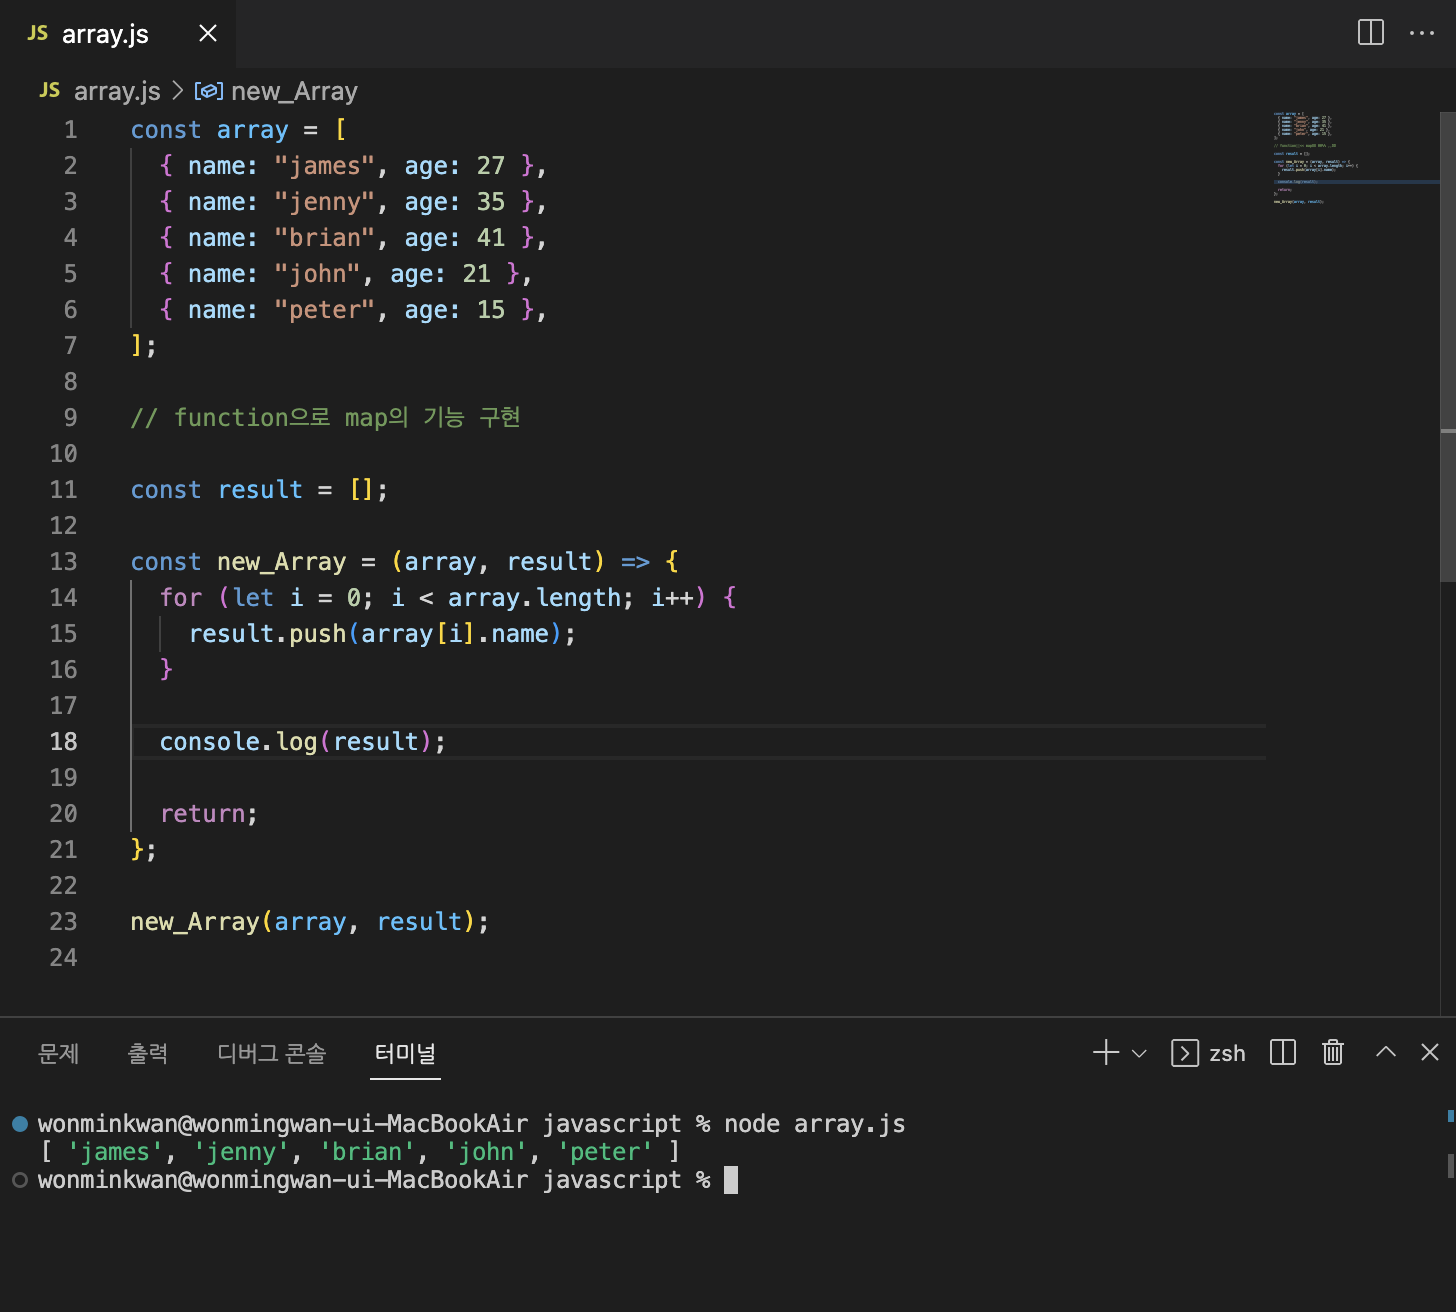
Task: Click the "peter" string in code
Action: [x=324, y=310]
